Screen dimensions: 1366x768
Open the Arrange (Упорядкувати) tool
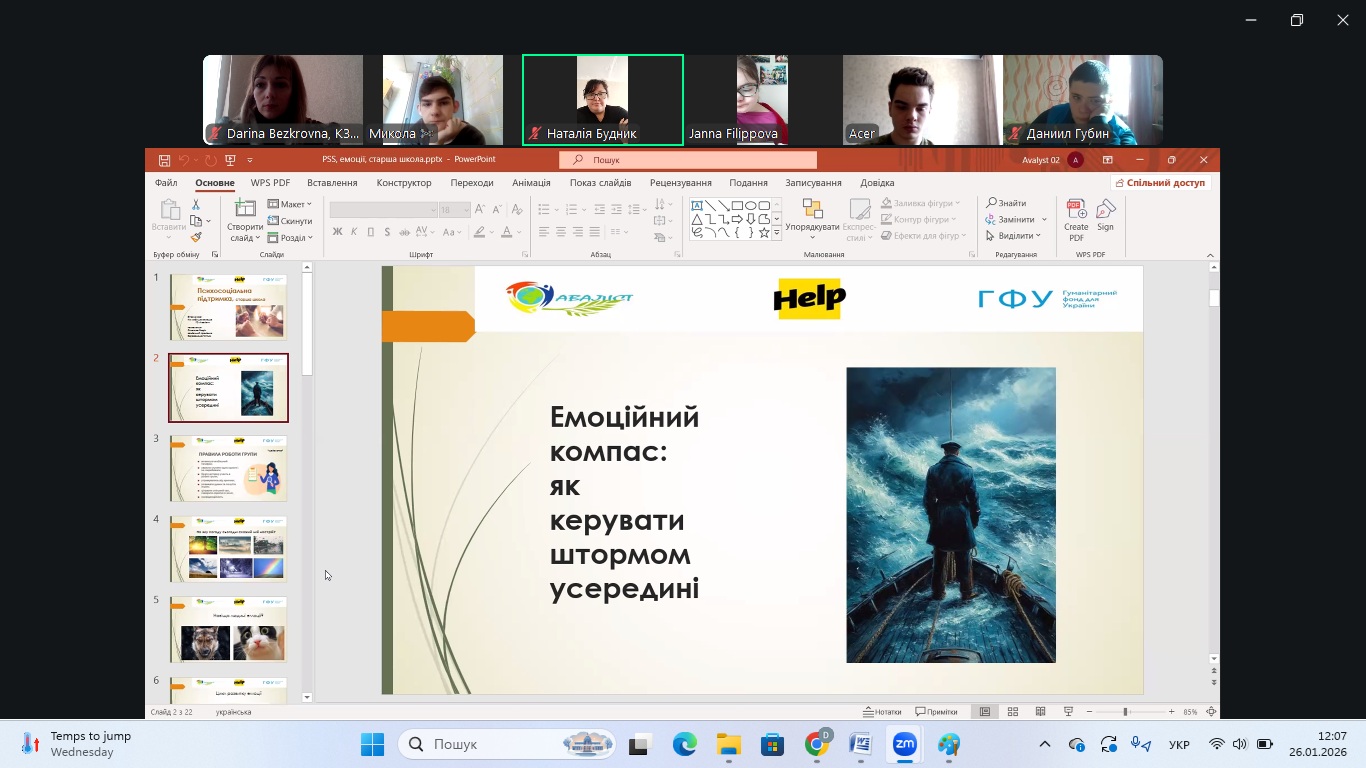pyautogui.click(x=812, y=219)
